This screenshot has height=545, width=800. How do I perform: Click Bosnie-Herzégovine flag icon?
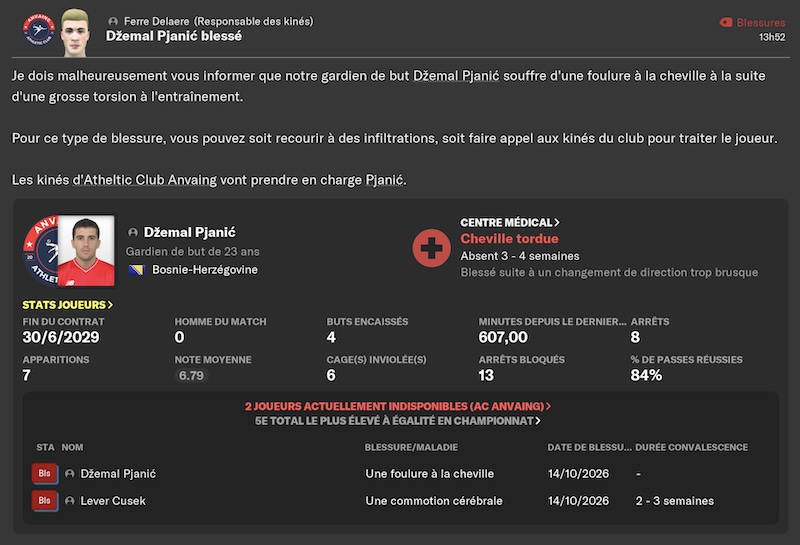[x=137, y=270]
